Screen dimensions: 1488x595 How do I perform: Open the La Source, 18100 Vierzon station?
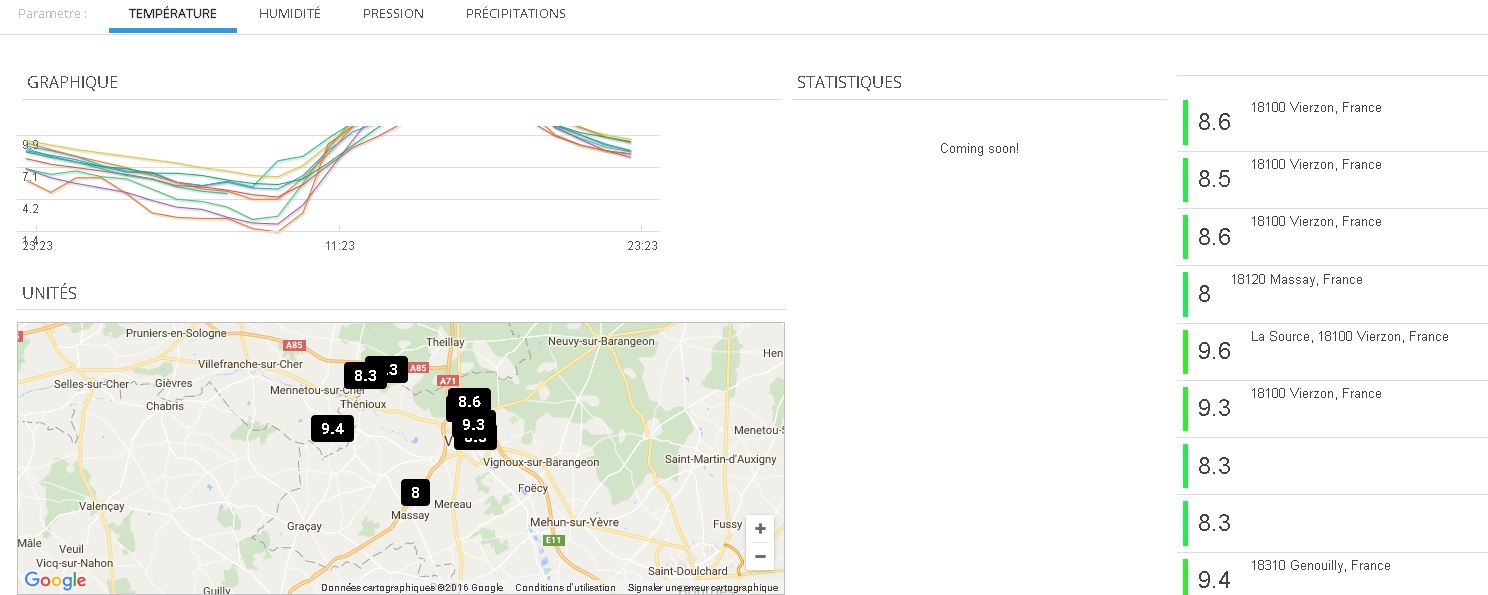click(1349, 337)
